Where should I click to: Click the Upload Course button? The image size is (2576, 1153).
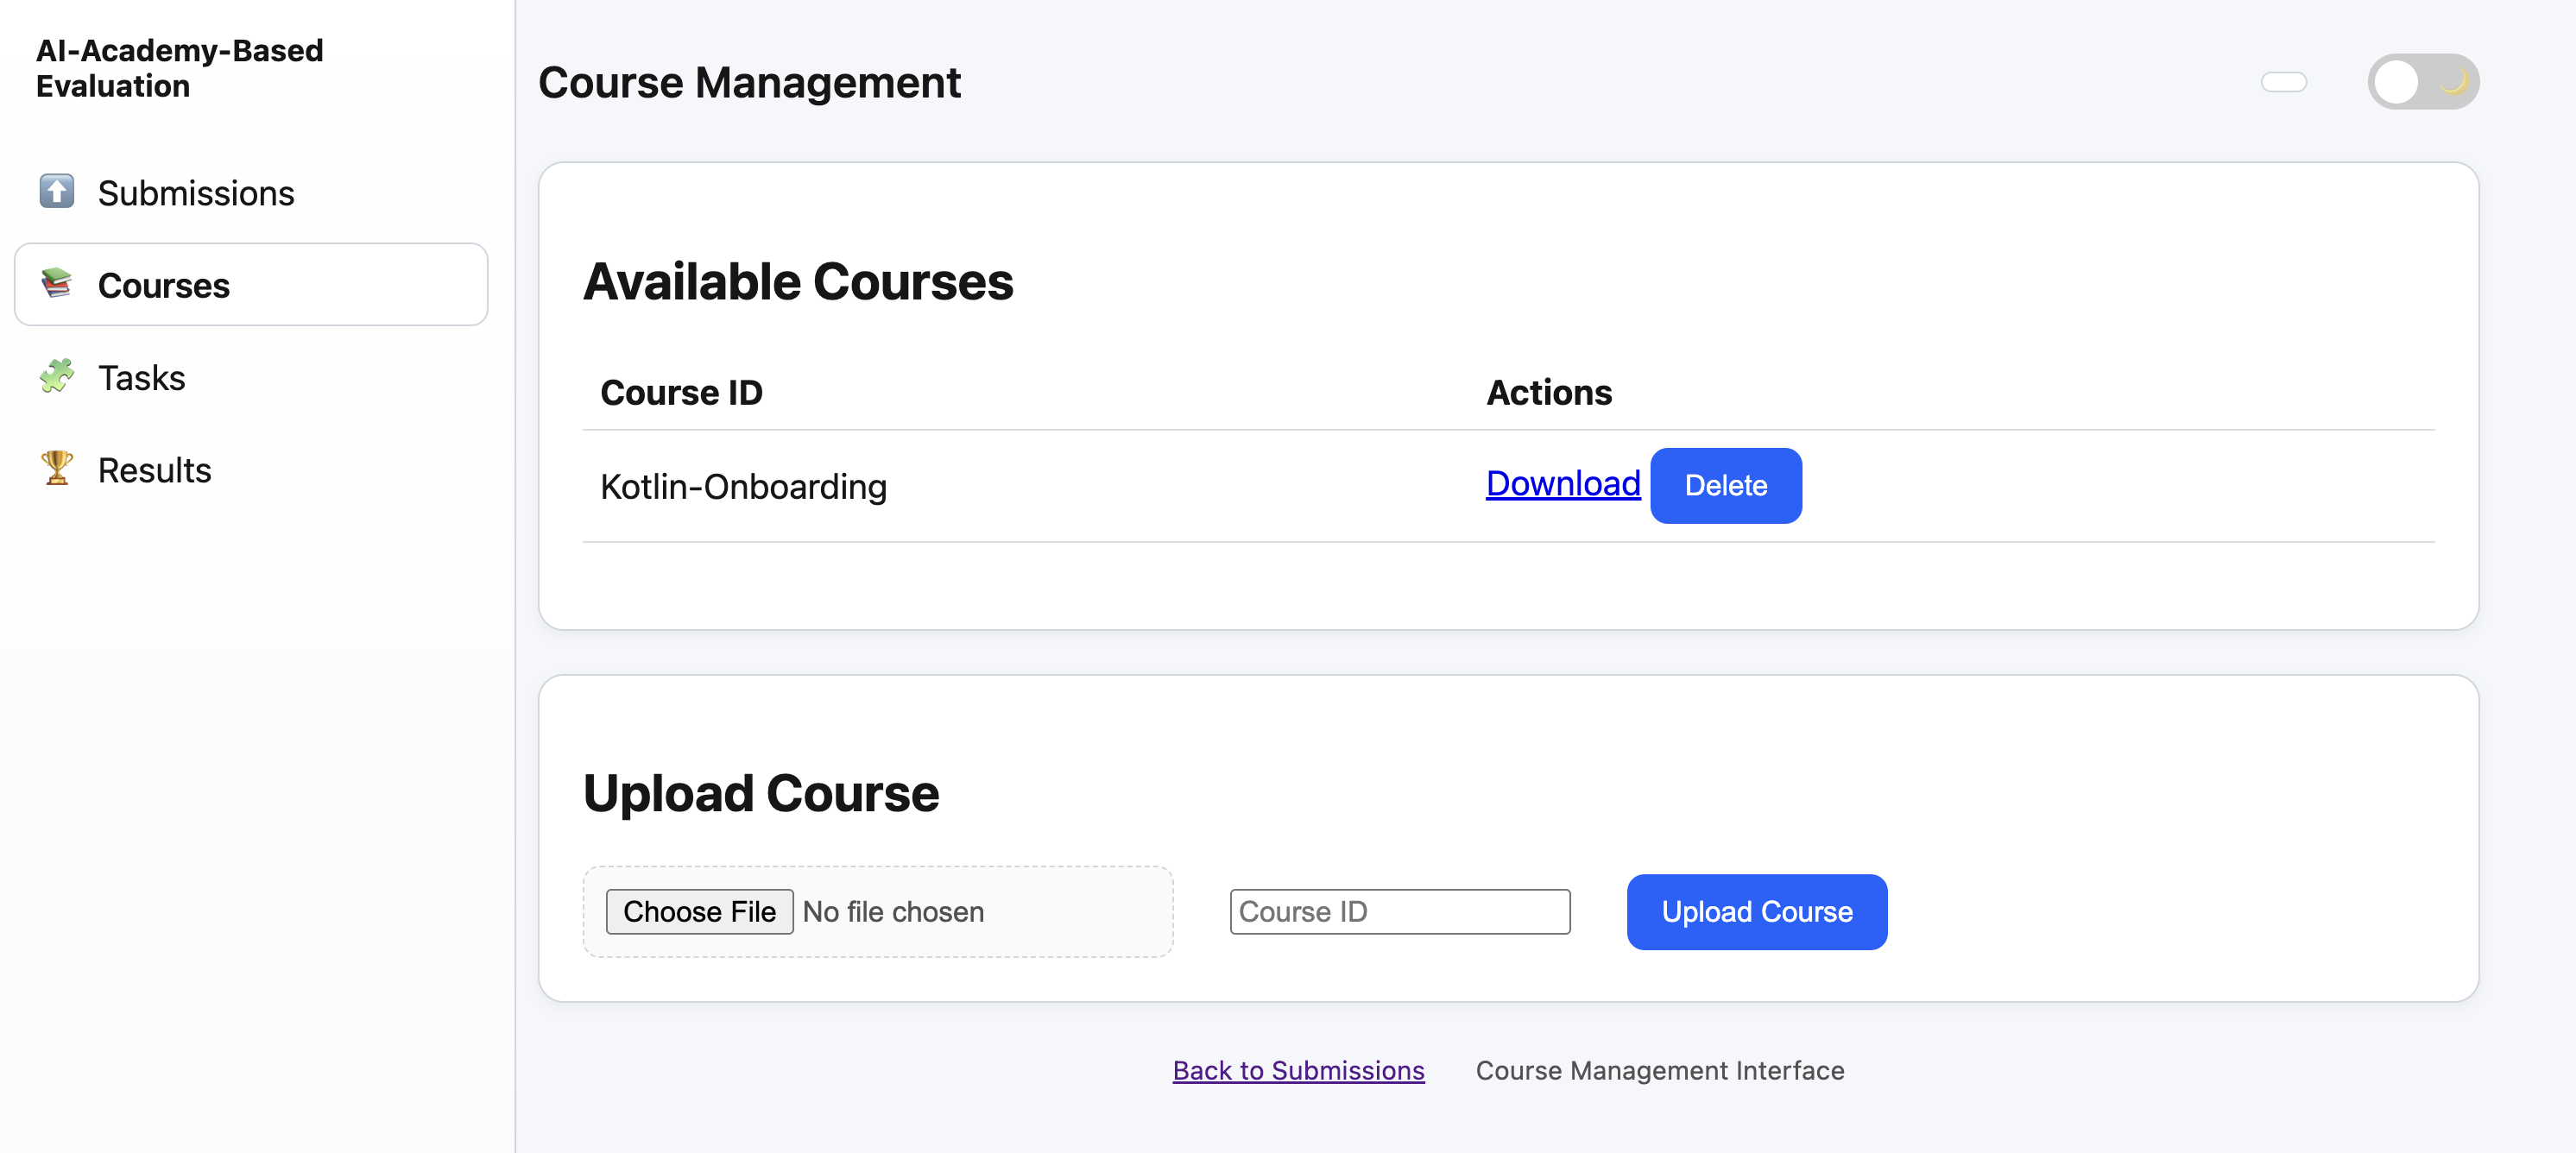(1756, 911)
